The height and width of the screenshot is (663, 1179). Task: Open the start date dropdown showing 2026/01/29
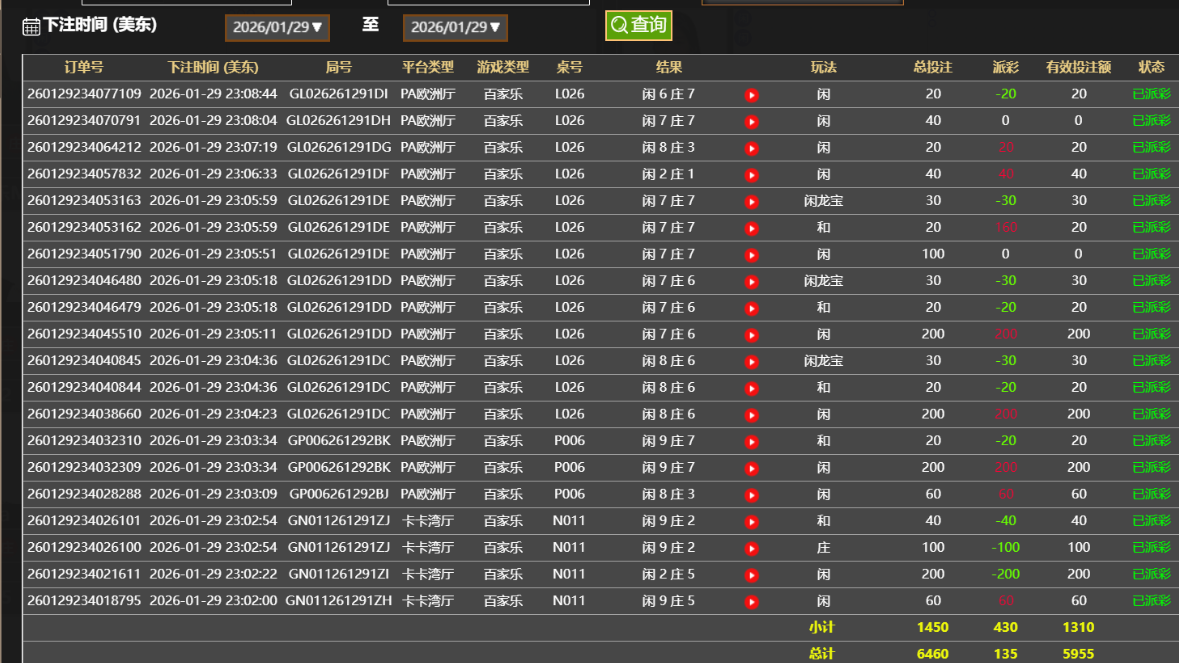(277, 27)
